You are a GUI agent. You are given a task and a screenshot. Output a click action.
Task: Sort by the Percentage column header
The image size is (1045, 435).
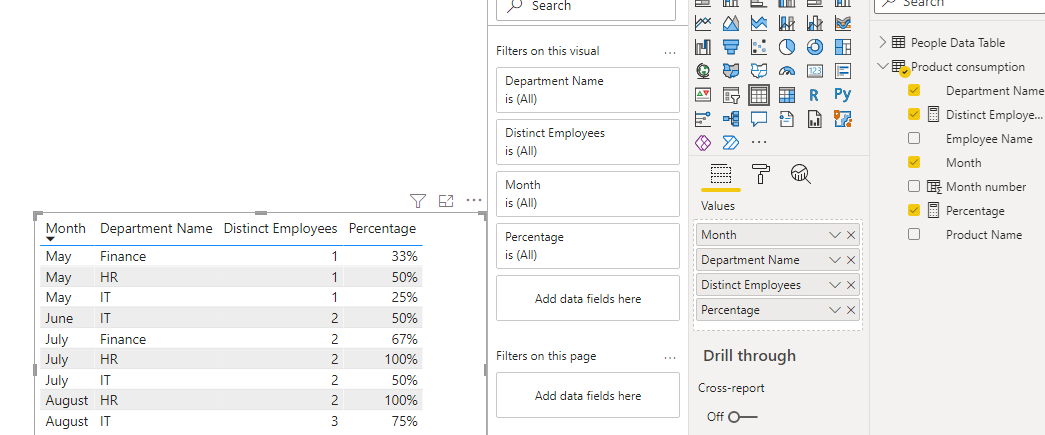coord(383,228)
